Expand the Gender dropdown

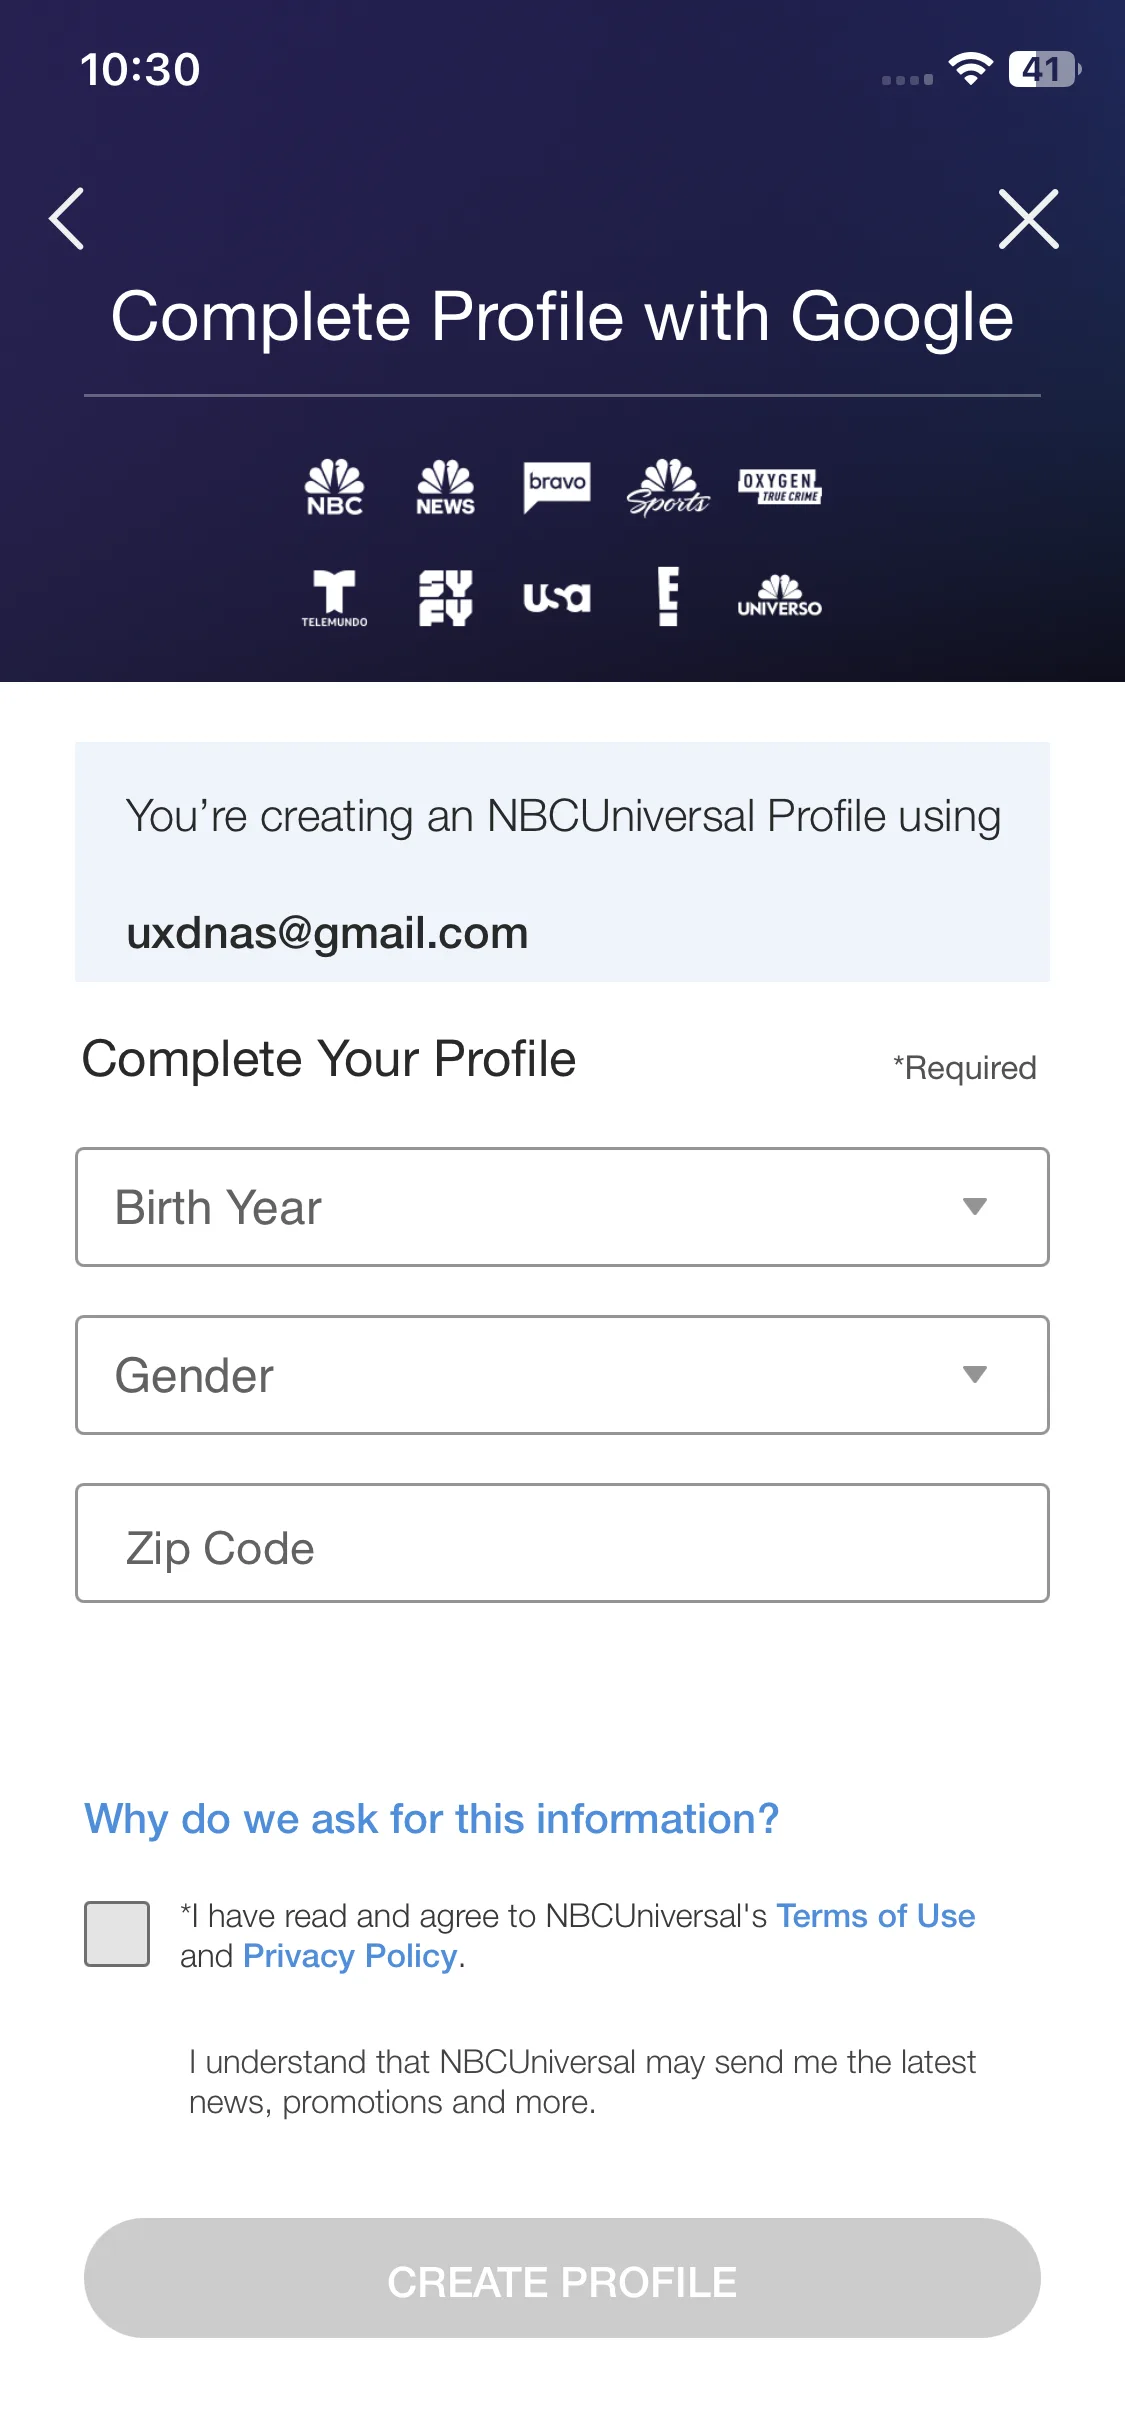[x=562, y=1375]
